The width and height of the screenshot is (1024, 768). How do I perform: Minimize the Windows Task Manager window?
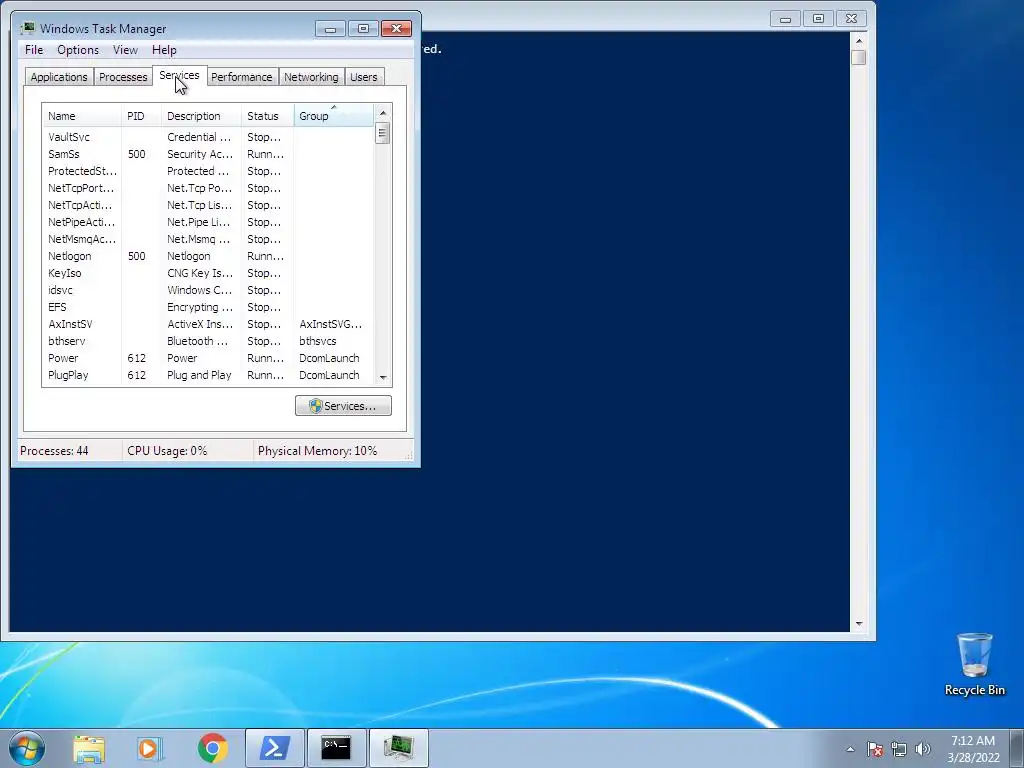tap(330, 29)
